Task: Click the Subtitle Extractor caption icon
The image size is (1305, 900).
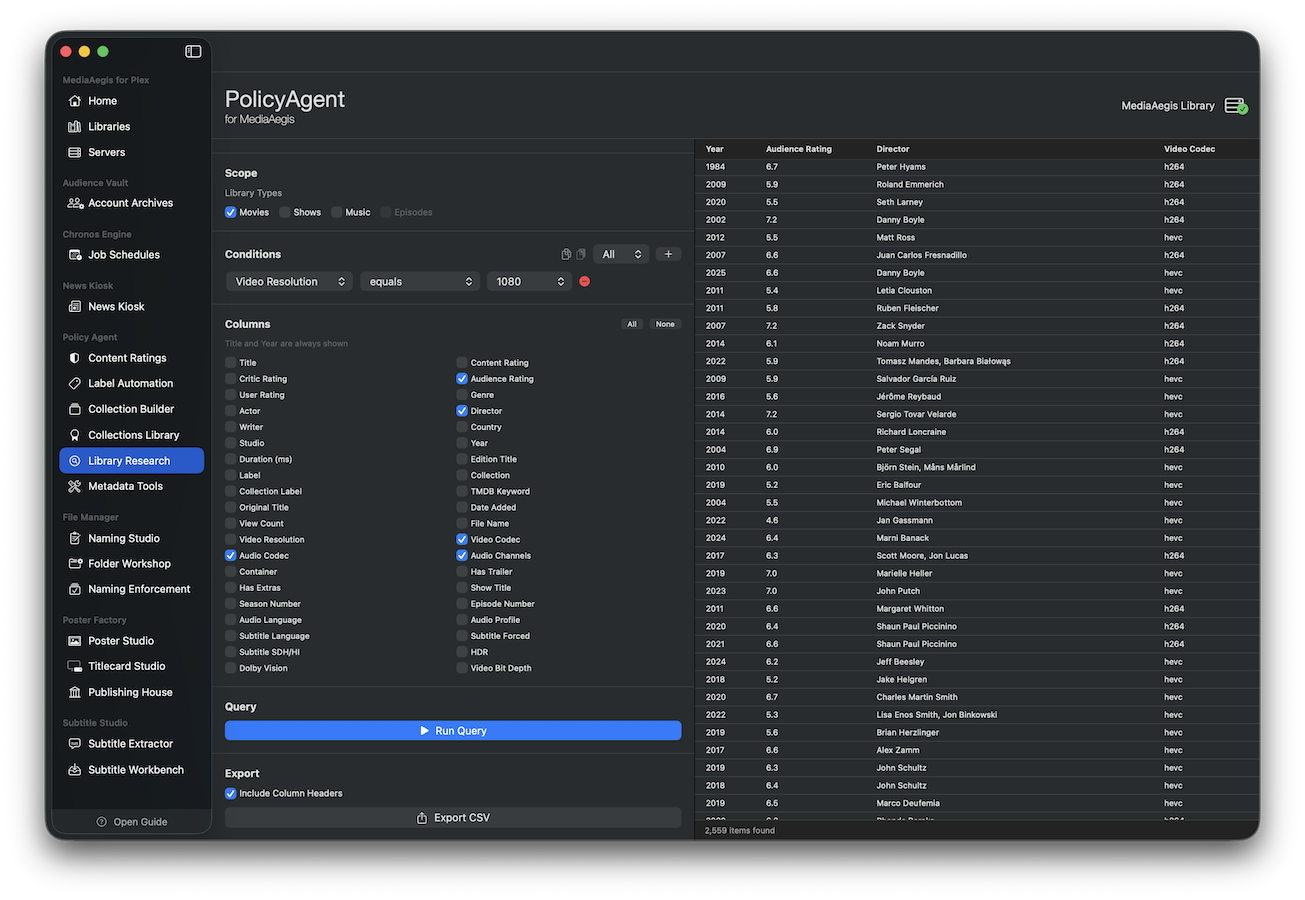Action: pyautogui.click(x=75, y=744)
